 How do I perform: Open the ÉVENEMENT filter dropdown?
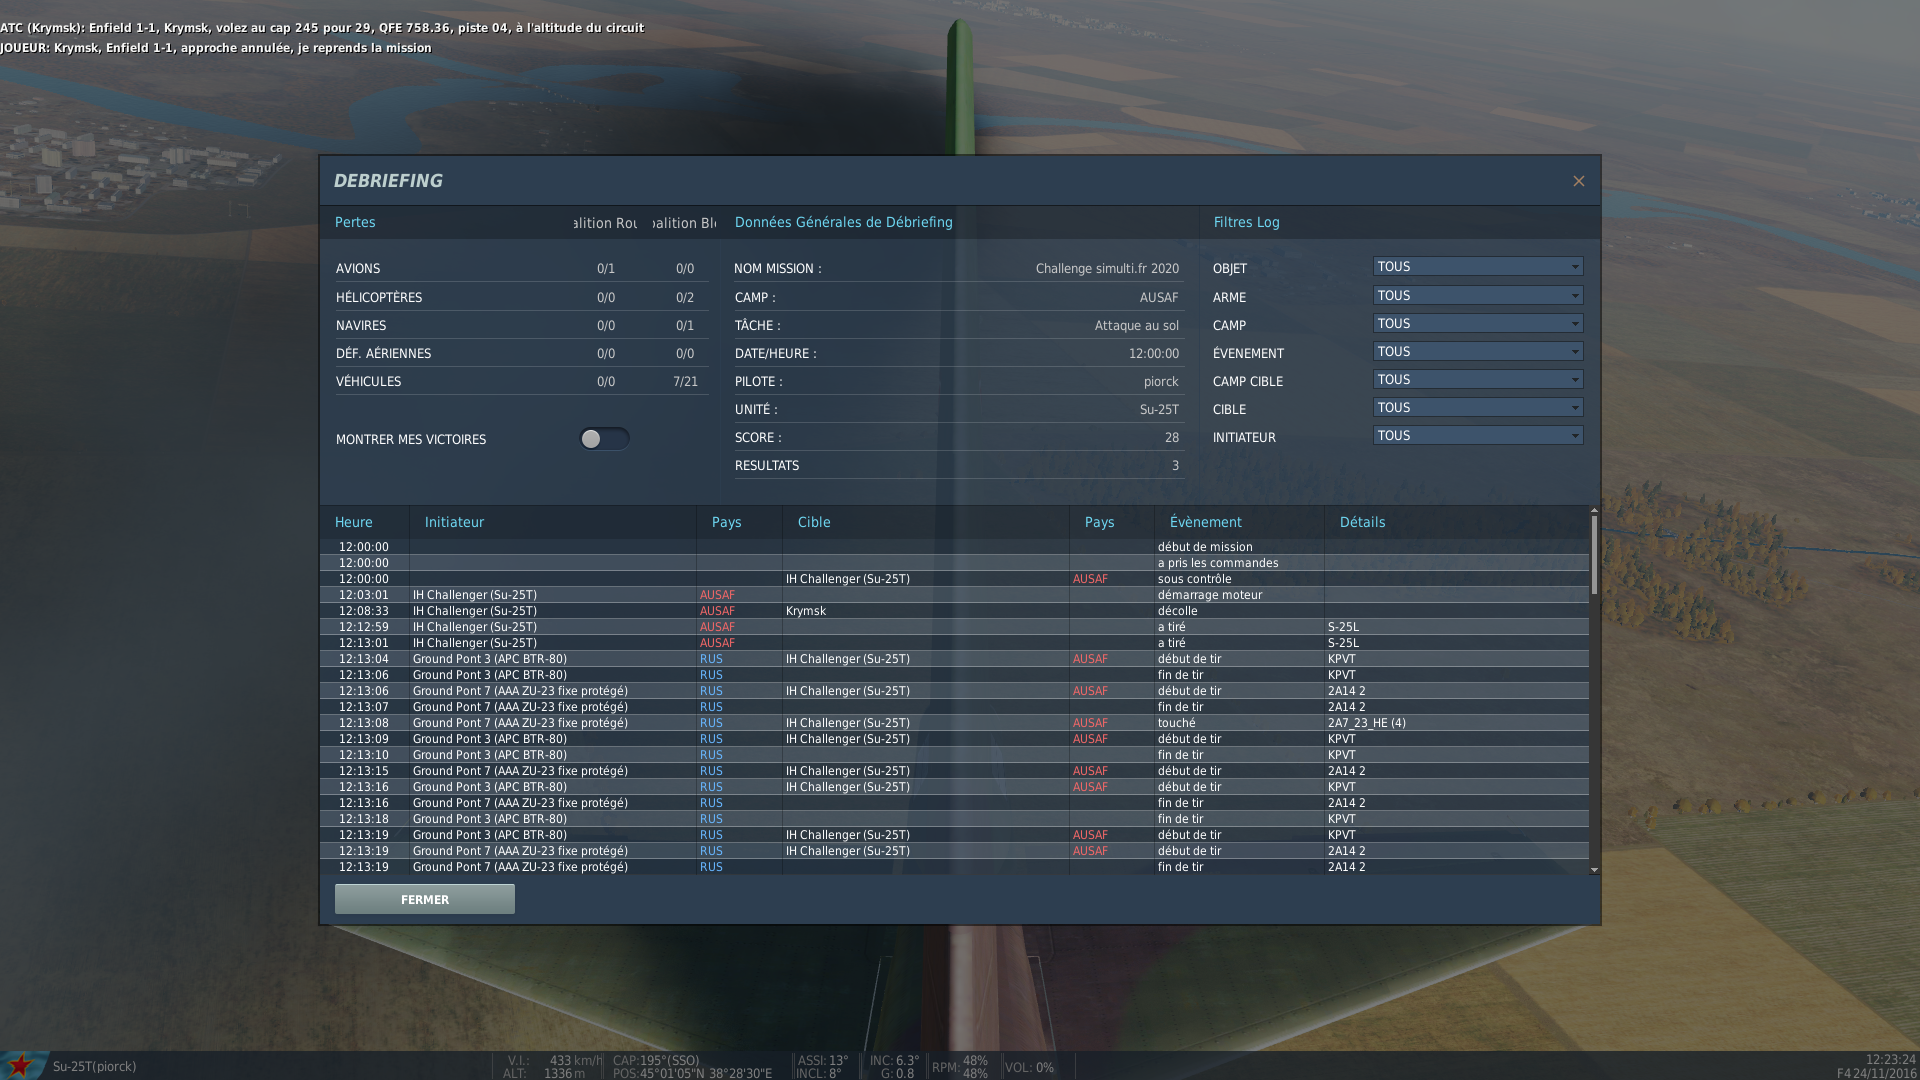point(1477,352)
